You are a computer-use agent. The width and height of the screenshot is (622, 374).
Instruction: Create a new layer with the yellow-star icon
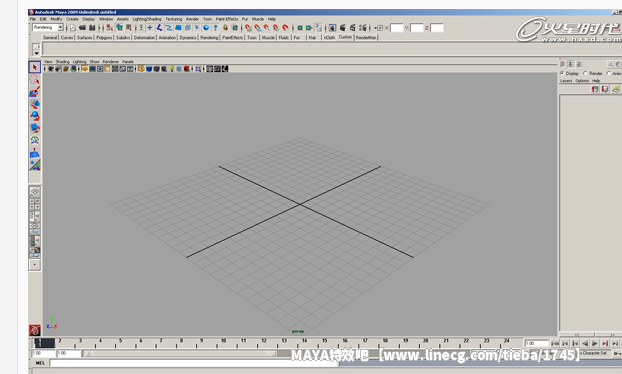click(x=615, y=89)
